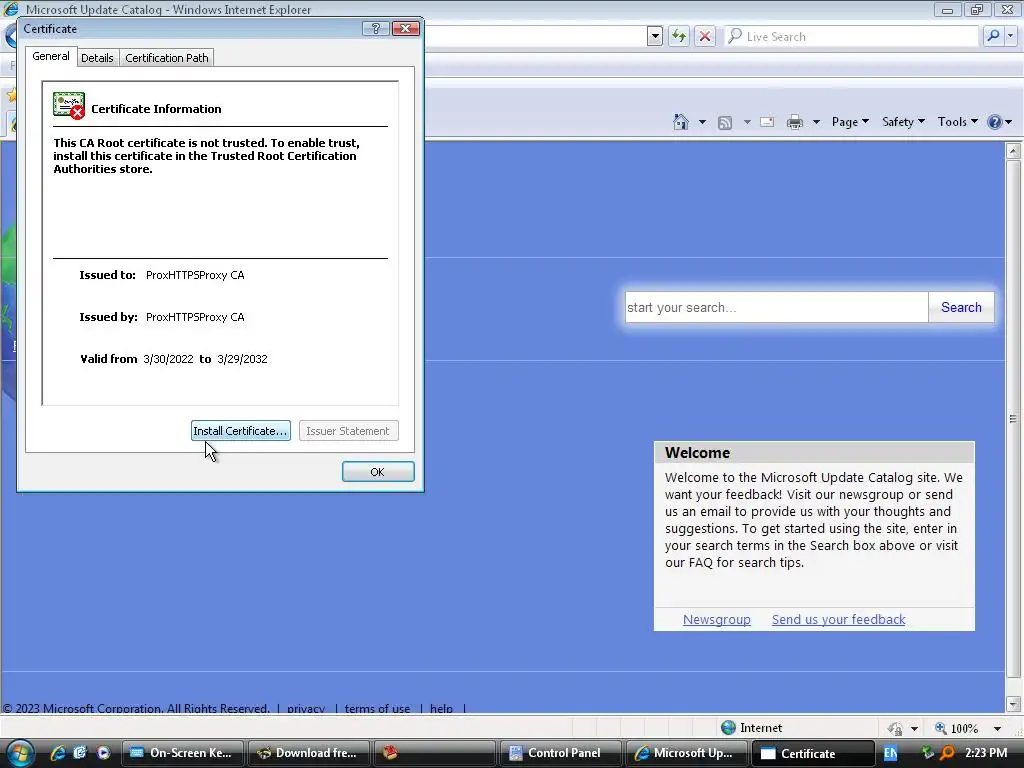Launch Internet Explorer from Quick Launch

pos(58,753)
